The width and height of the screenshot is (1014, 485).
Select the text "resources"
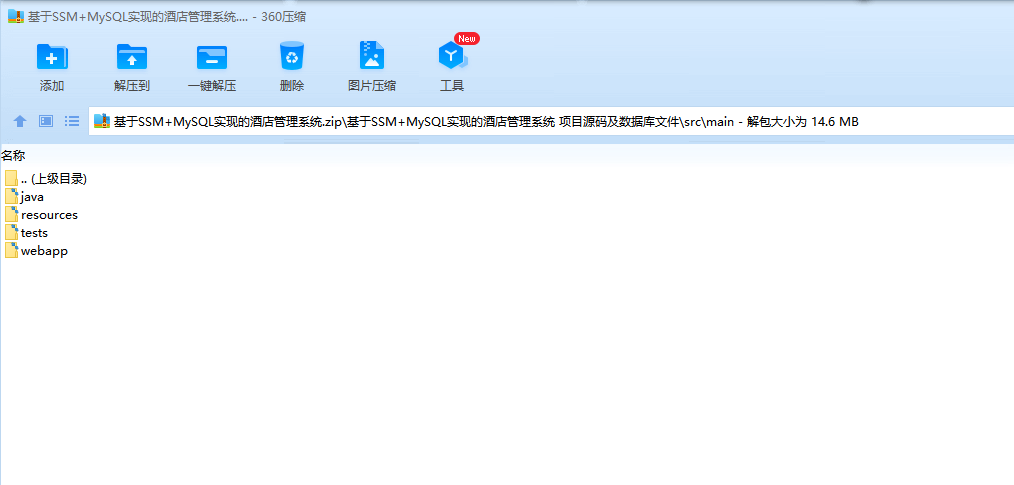(49, 215)
